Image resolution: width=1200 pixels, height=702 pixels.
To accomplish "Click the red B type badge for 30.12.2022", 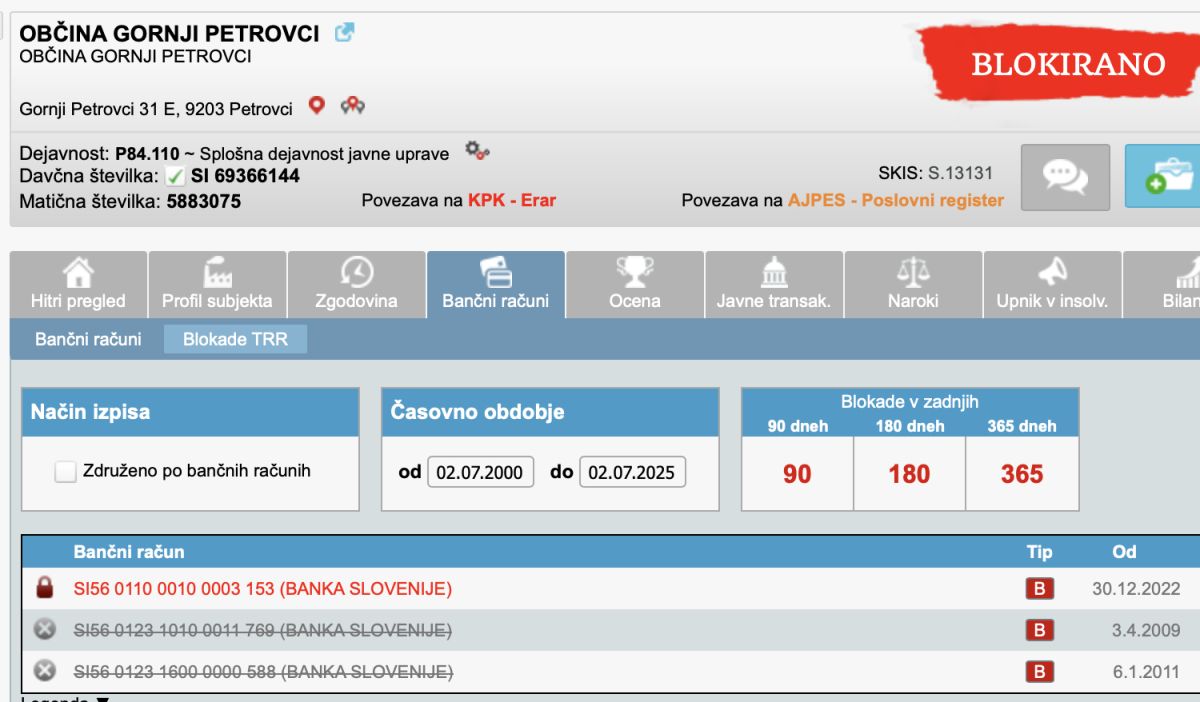I will tap(1039, 590).
